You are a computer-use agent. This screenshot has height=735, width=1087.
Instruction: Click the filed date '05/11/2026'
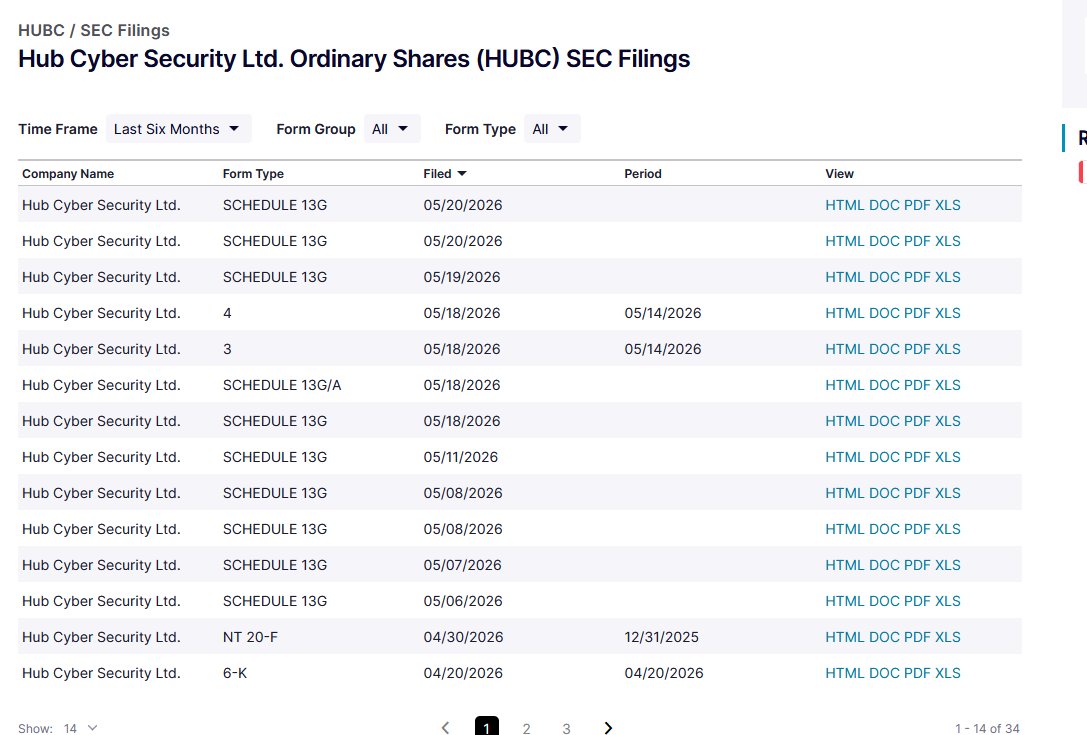pos(461,457)
